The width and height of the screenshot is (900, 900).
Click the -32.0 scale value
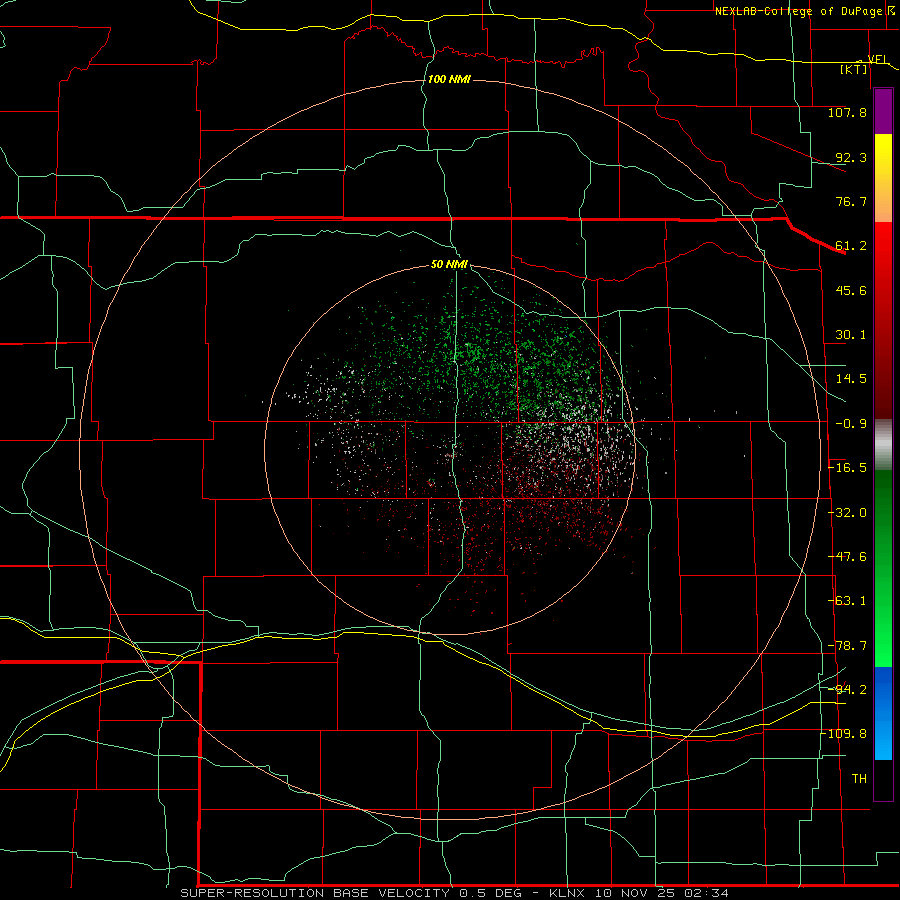tap(847, 513)
